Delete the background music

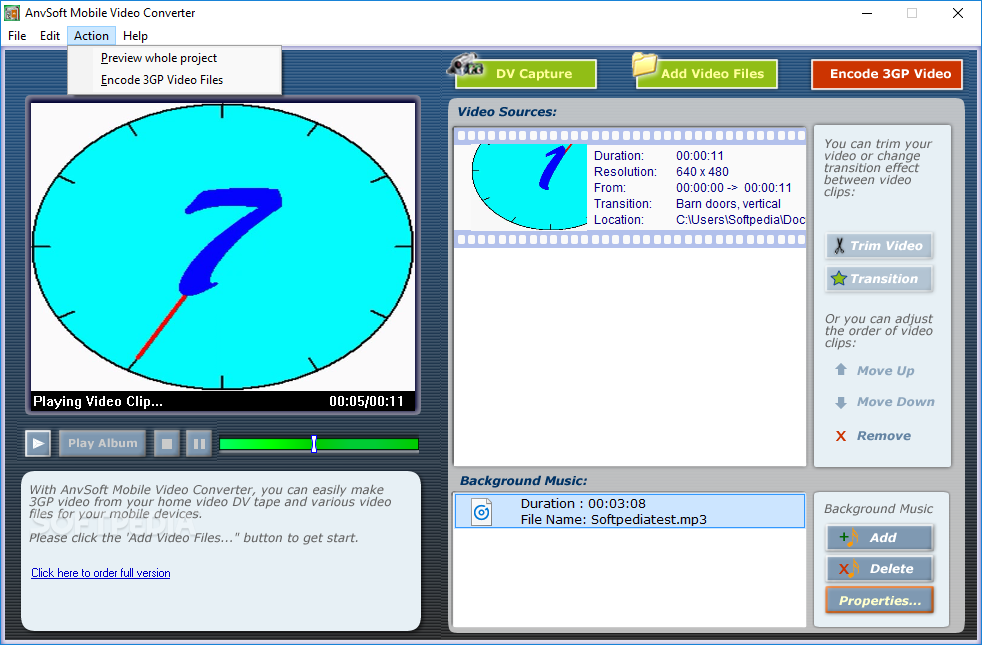(x=879, y=569)
